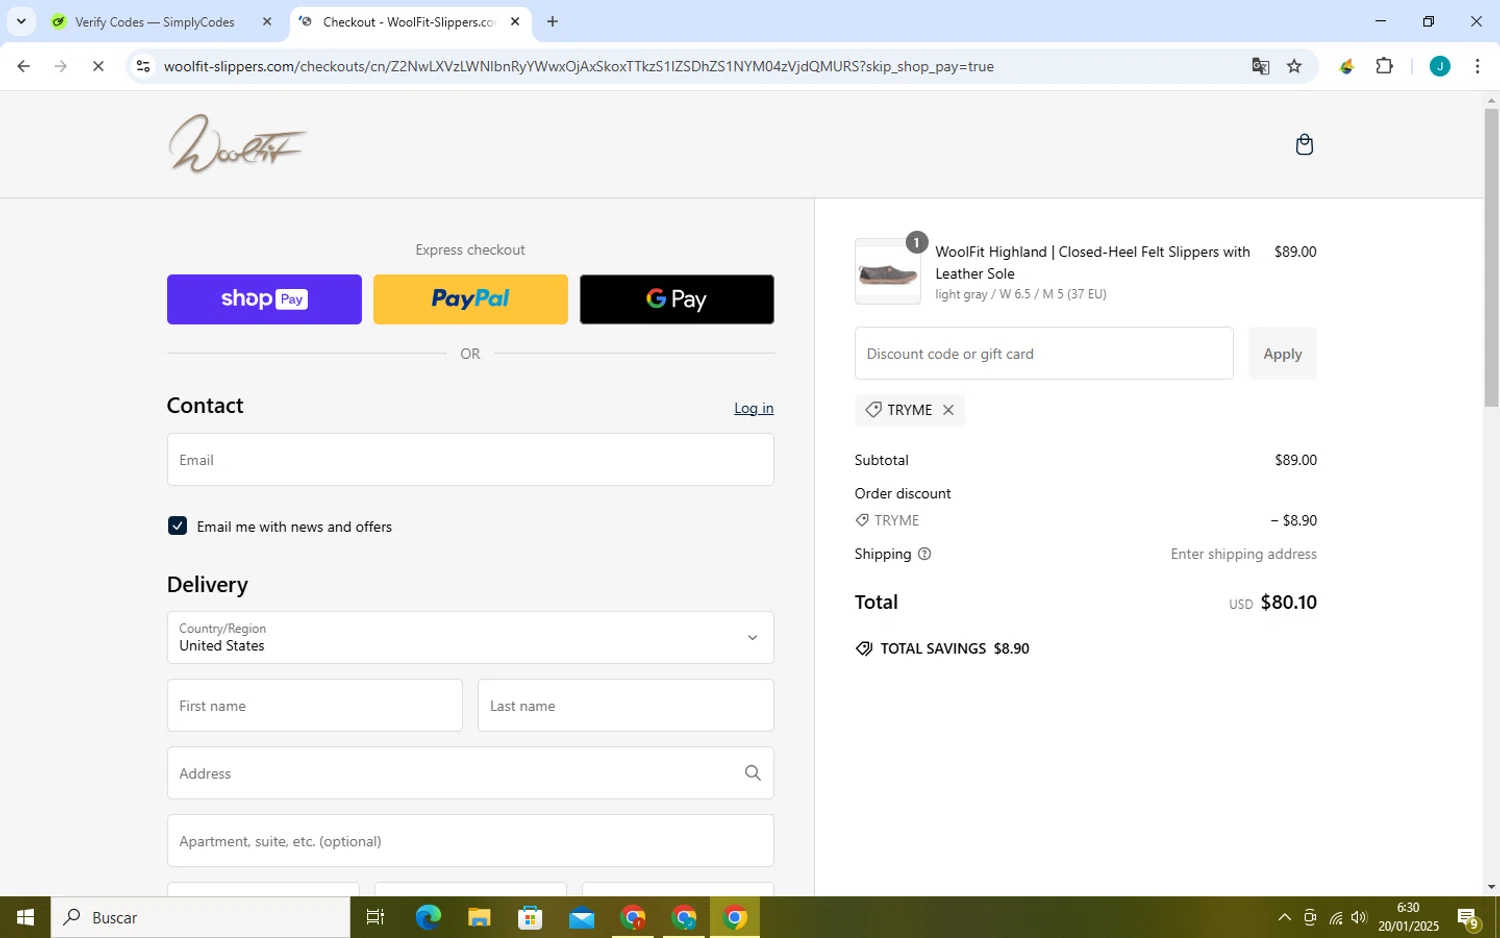Close the Verify Codes SimplyCodes tab
The height and width of the screenshot is (938, 1500).
click(x=266, y=21)
